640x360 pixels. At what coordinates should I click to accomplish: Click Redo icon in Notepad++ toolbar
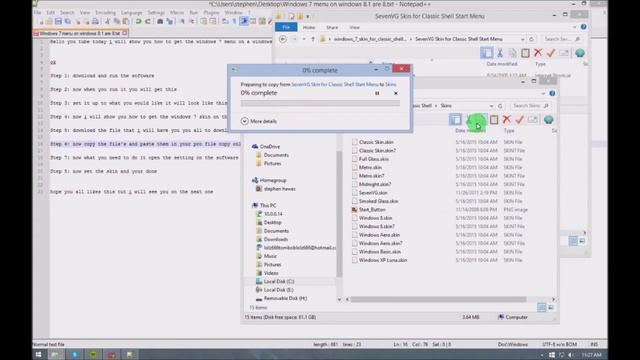[148, 21]
